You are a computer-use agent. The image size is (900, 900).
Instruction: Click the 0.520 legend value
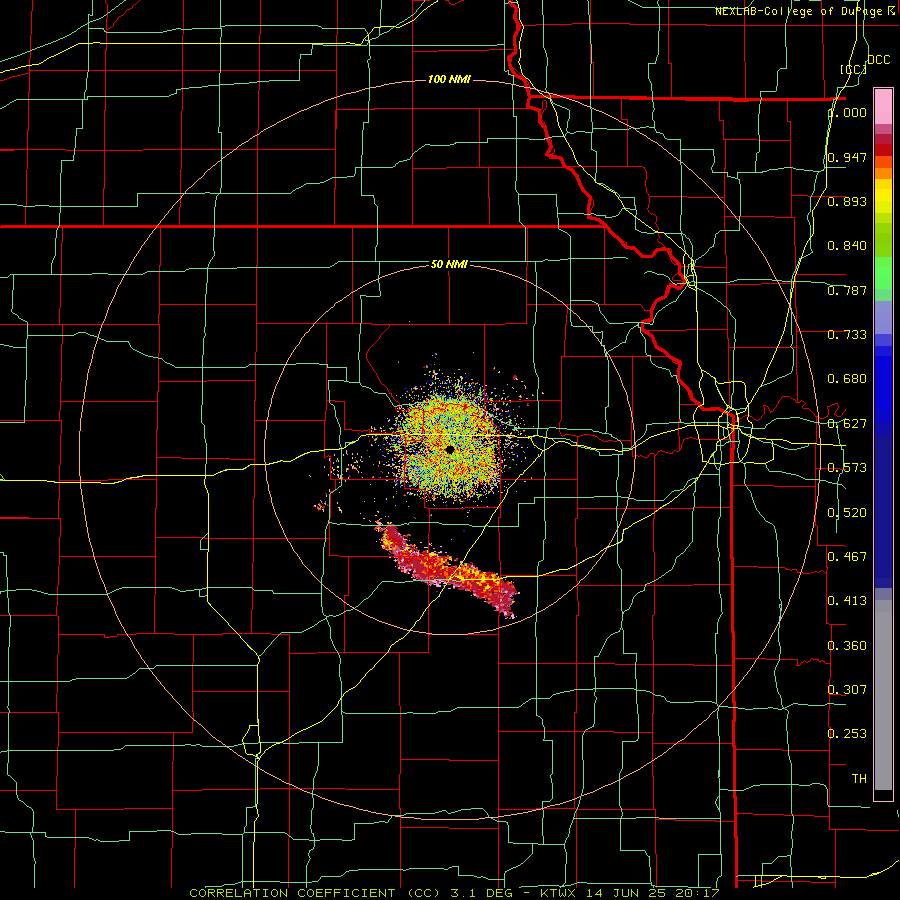(847, 512)
